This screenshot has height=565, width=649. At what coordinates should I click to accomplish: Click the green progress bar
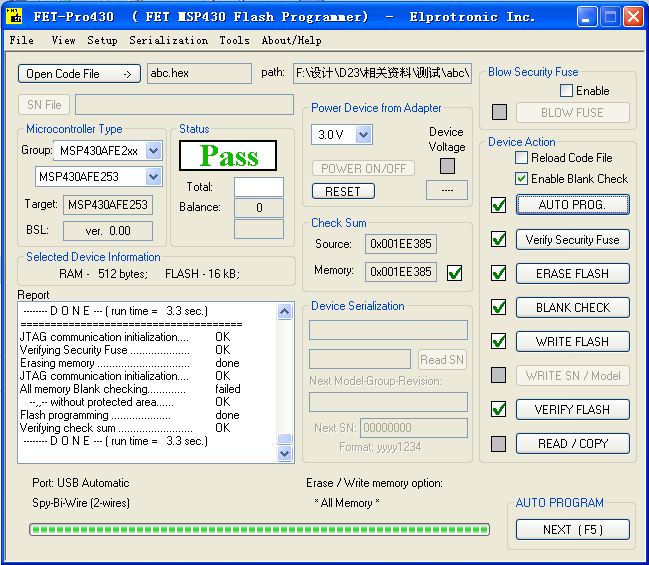(x=260, y=529)
